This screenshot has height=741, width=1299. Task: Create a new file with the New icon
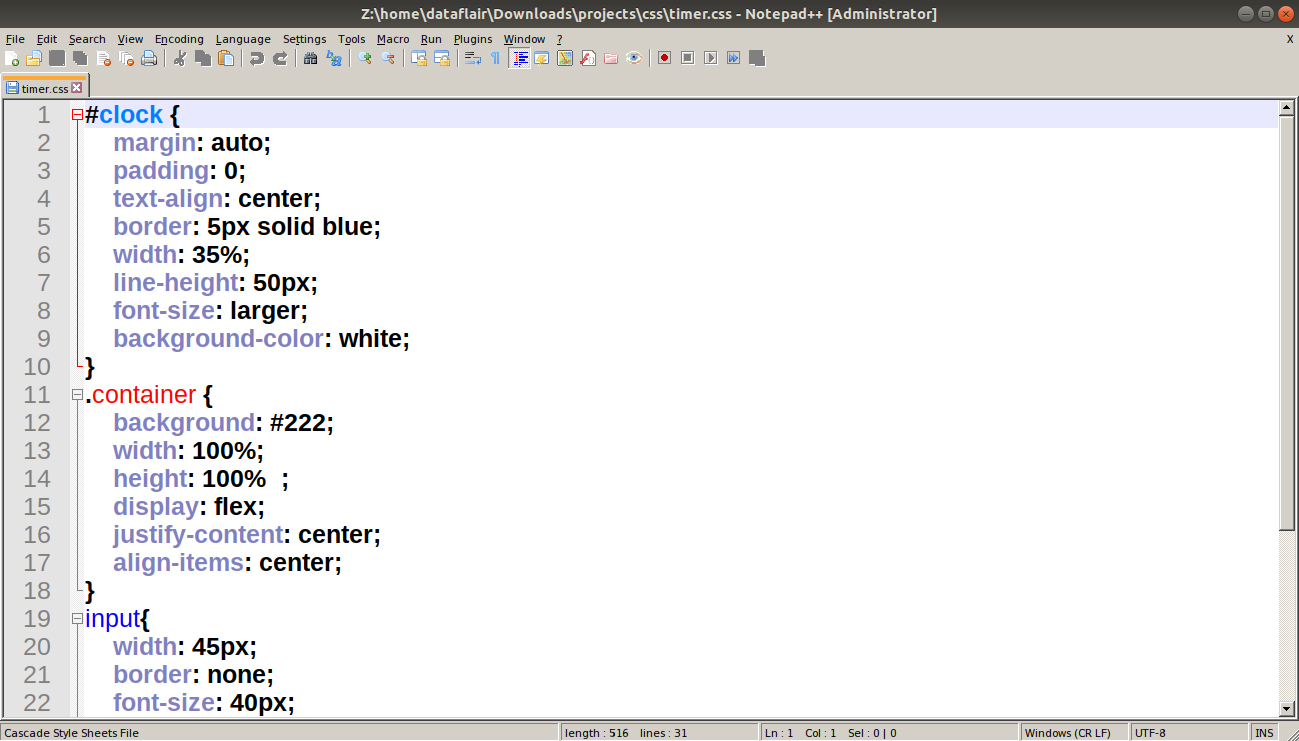[x=12, y=58]
